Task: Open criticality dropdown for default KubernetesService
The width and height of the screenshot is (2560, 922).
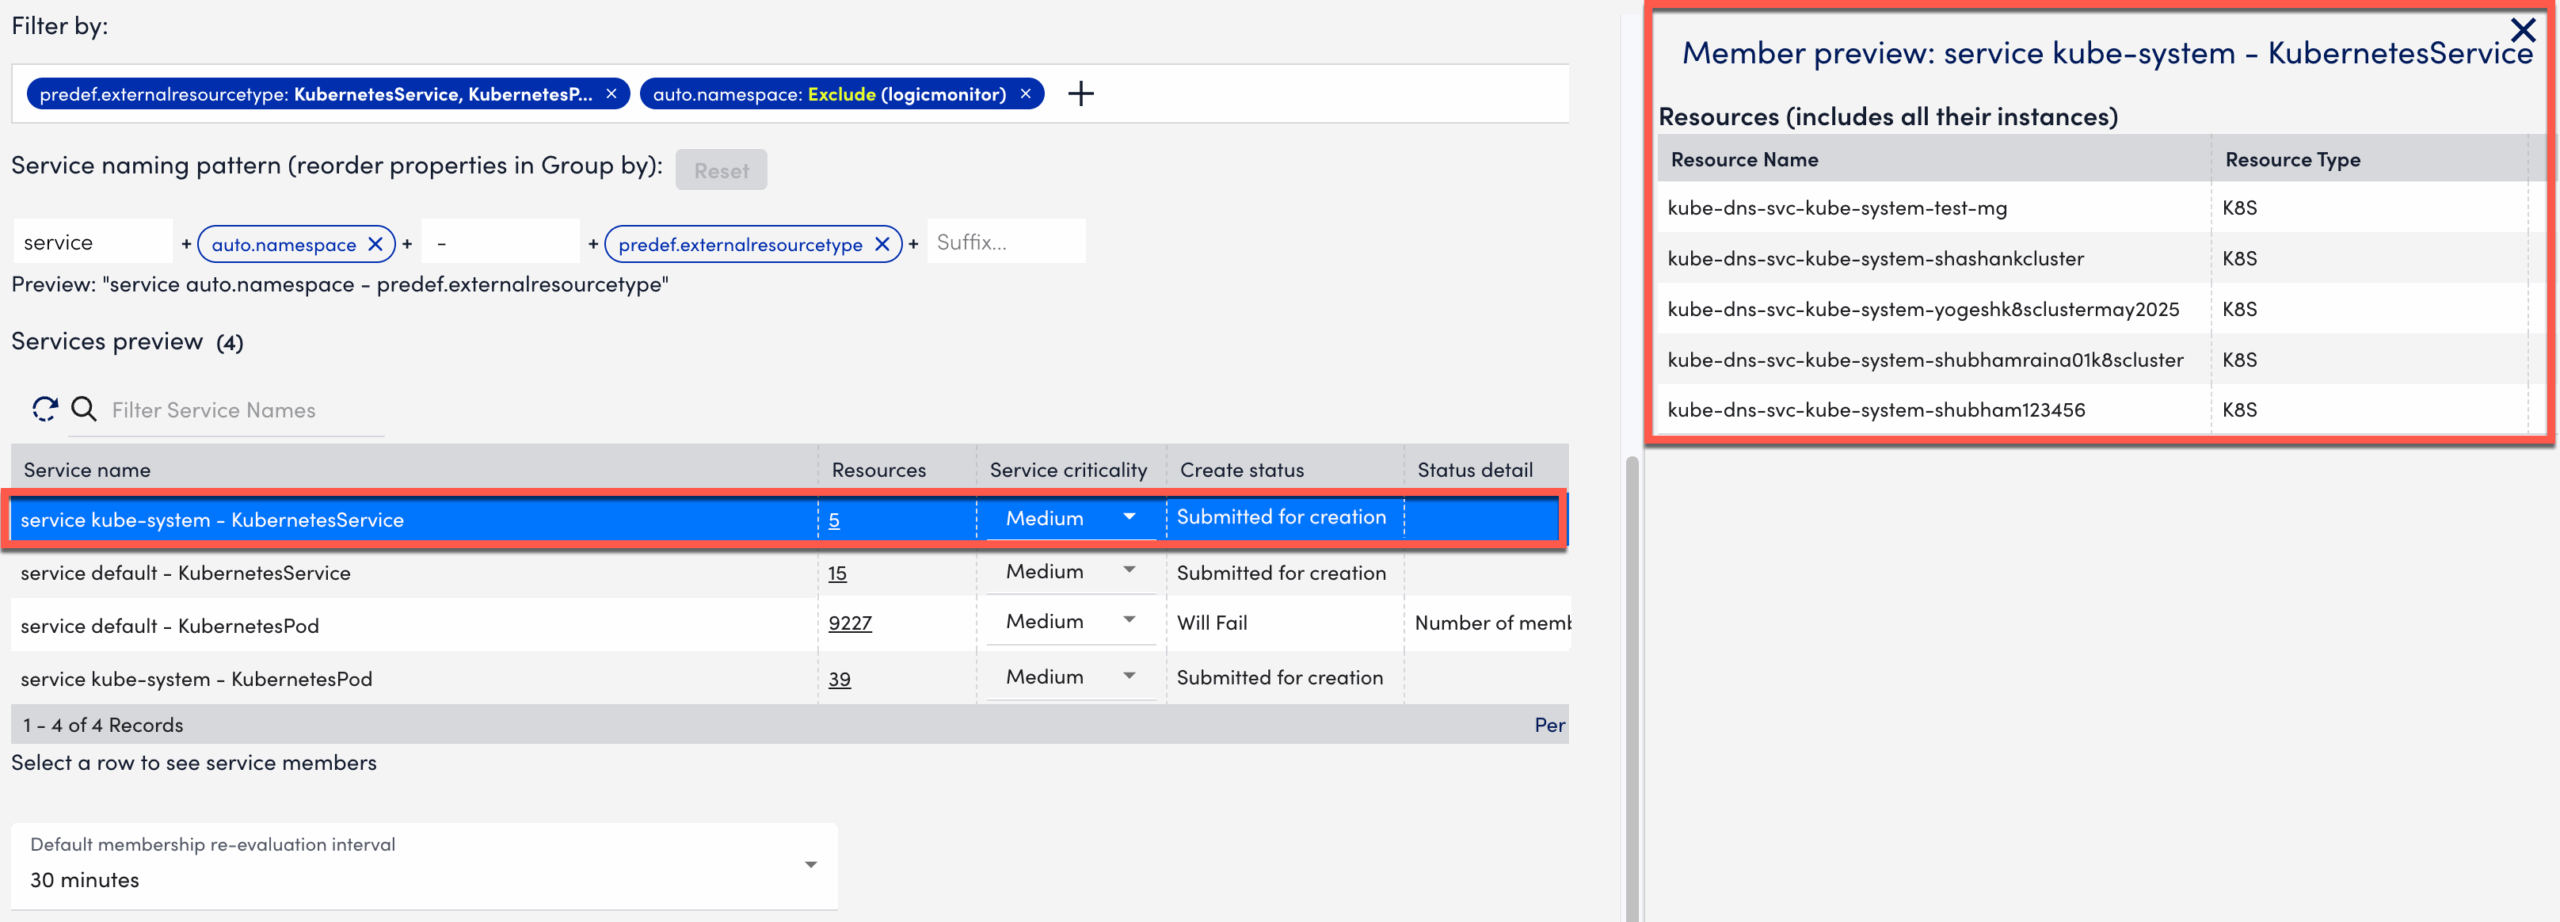Action: click(1070, 571)
